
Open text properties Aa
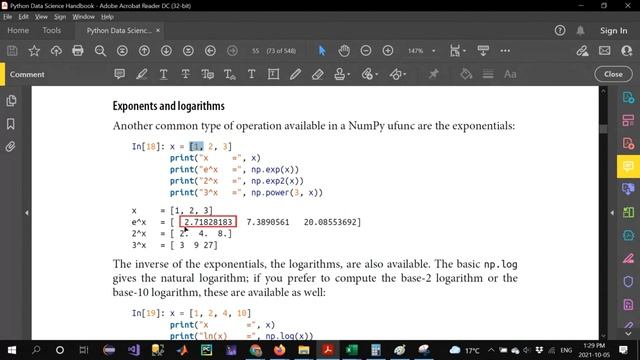510,74
